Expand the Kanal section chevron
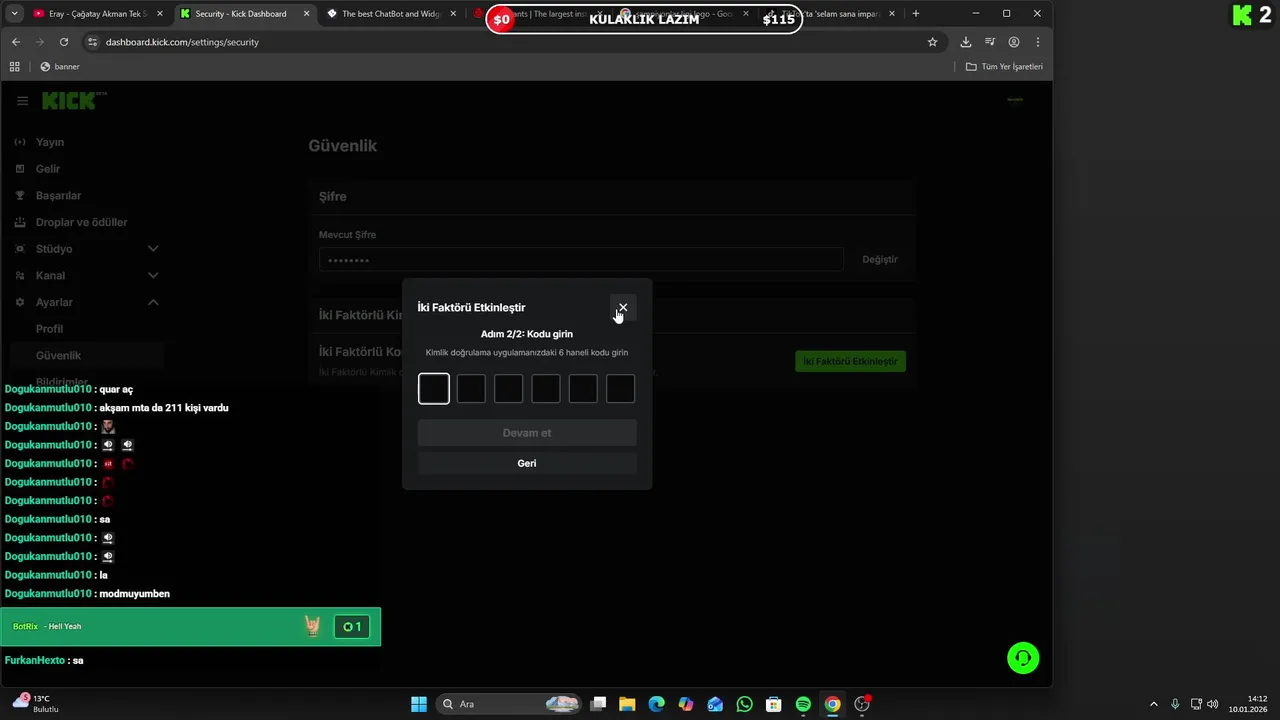Viewport: 1280px width, 720px height. point(153,276)
